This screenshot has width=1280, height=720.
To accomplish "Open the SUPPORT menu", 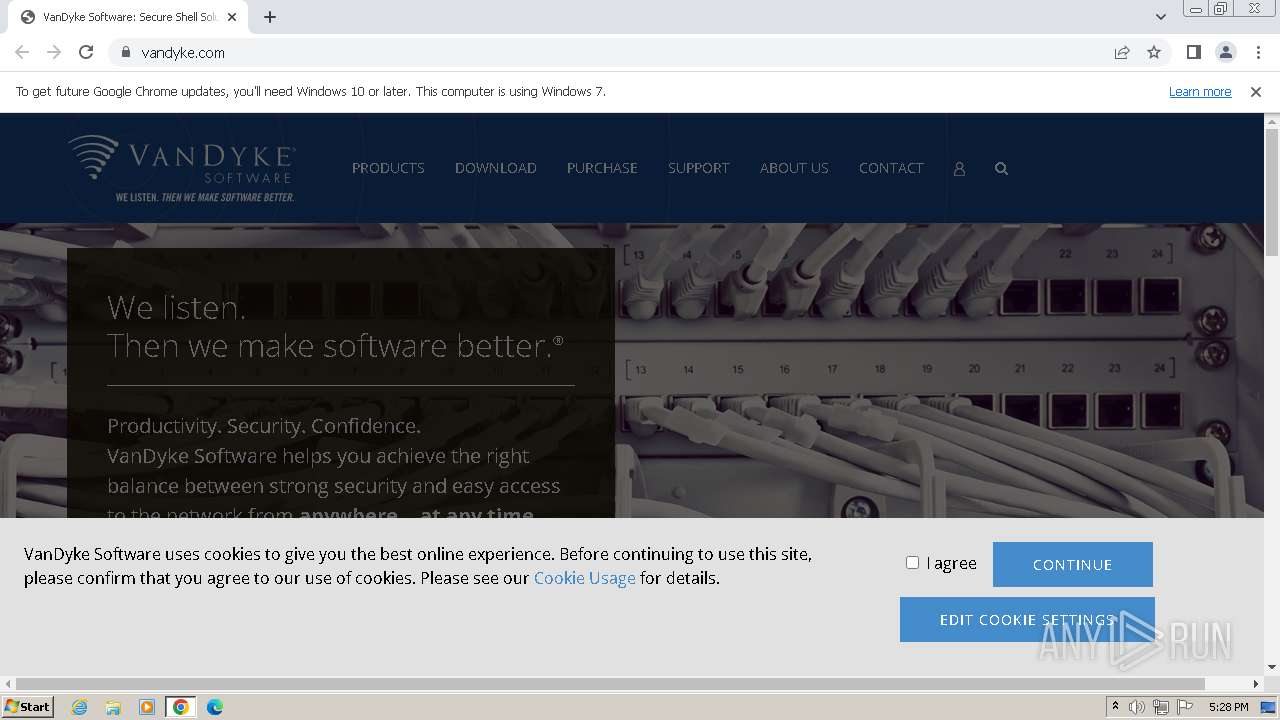I will pyautogui.click(x=699, y=168).
